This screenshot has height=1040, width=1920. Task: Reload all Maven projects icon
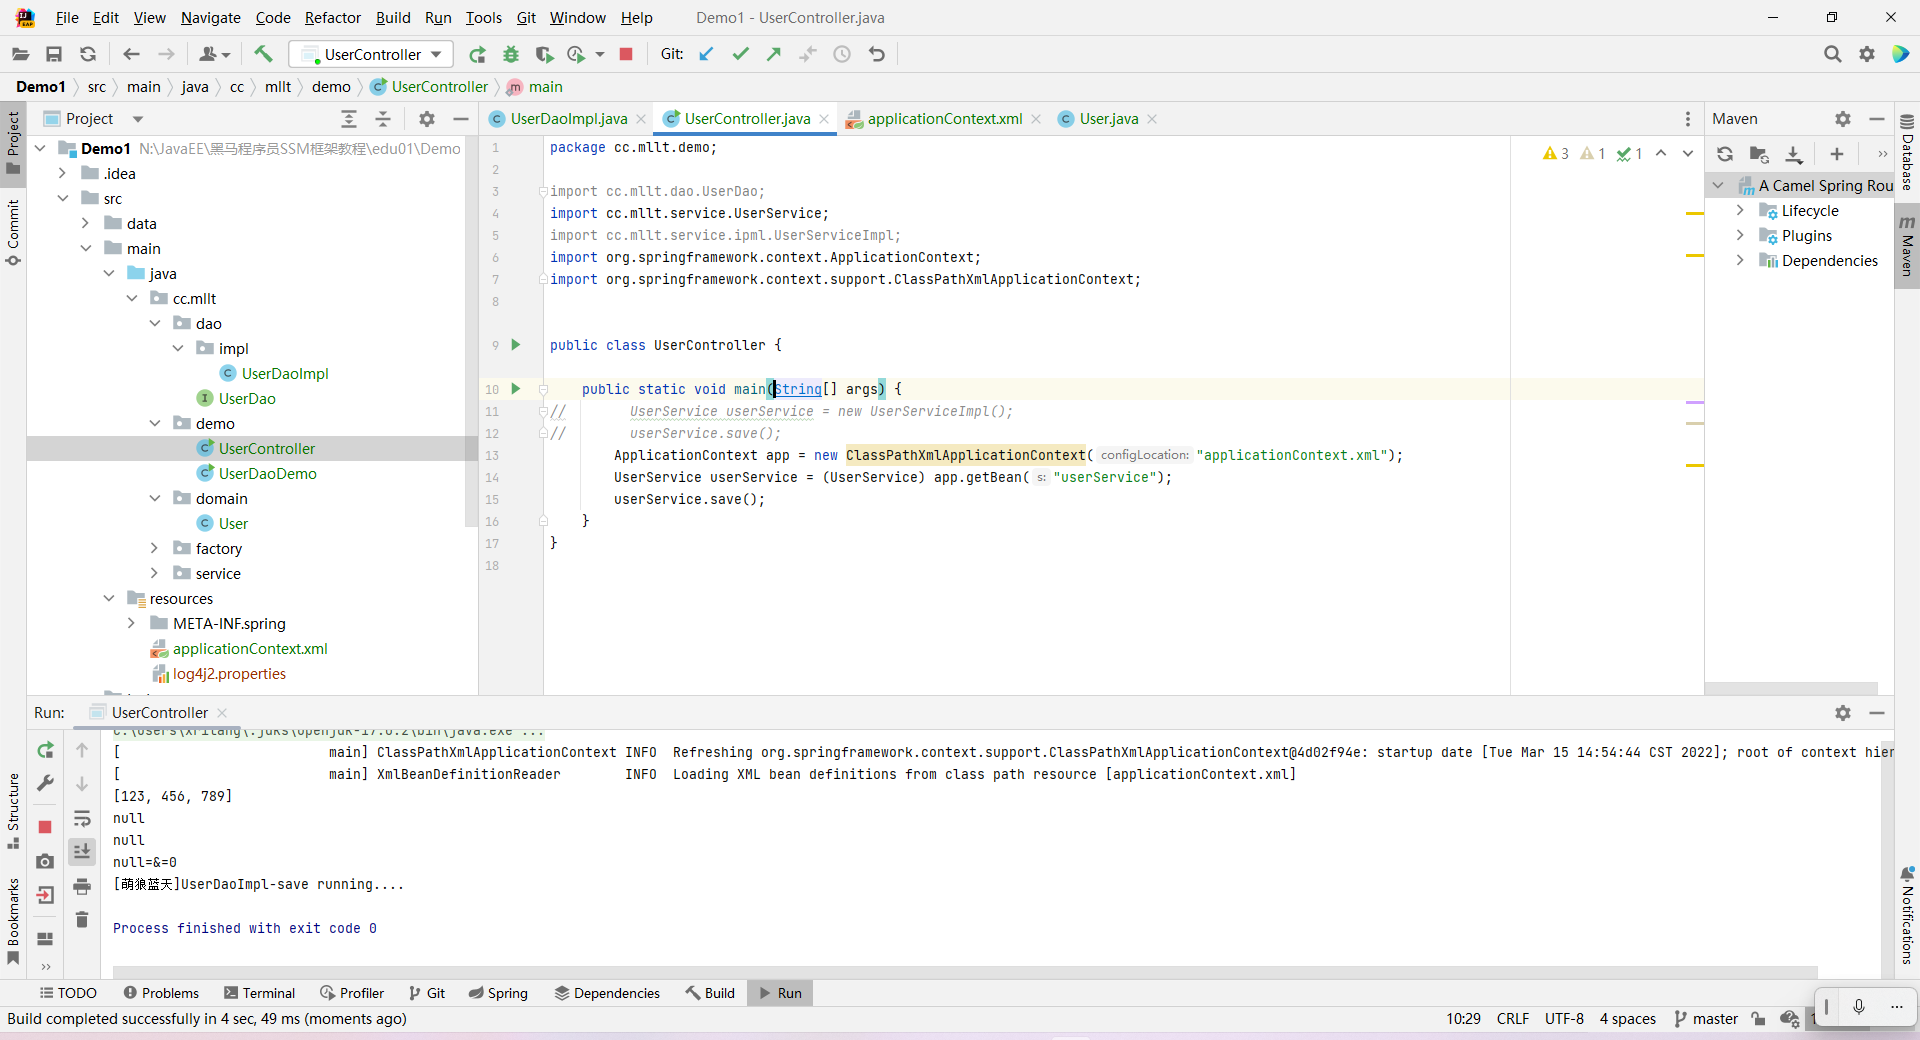pos(1725,154)
